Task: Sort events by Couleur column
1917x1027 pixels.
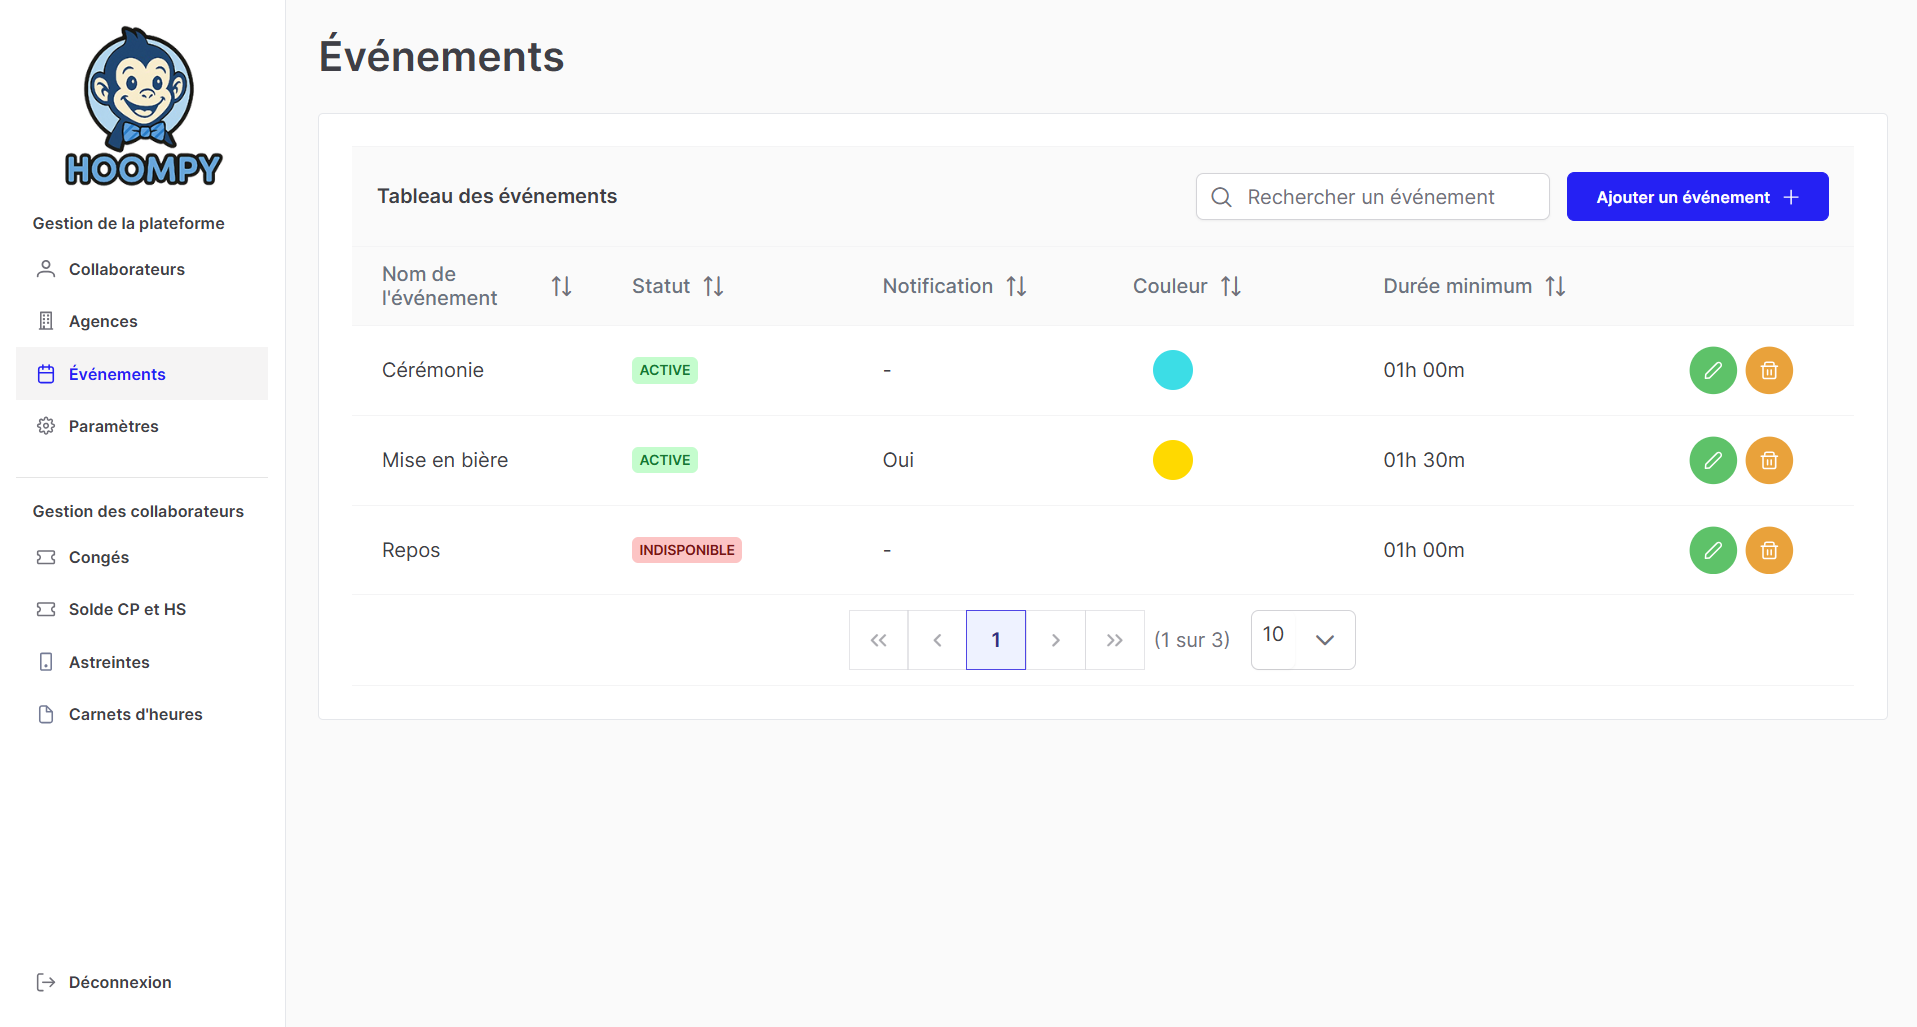Action: coord(1230,287)
